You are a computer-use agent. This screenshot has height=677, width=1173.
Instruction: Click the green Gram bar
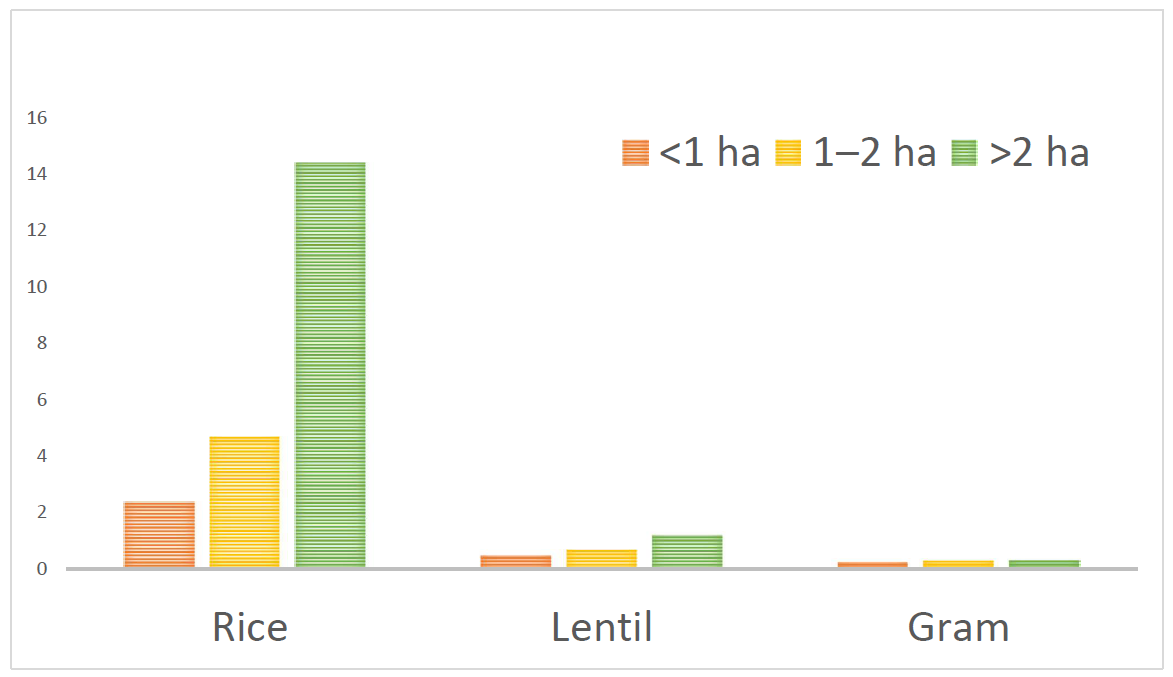tap(1044, 563)
